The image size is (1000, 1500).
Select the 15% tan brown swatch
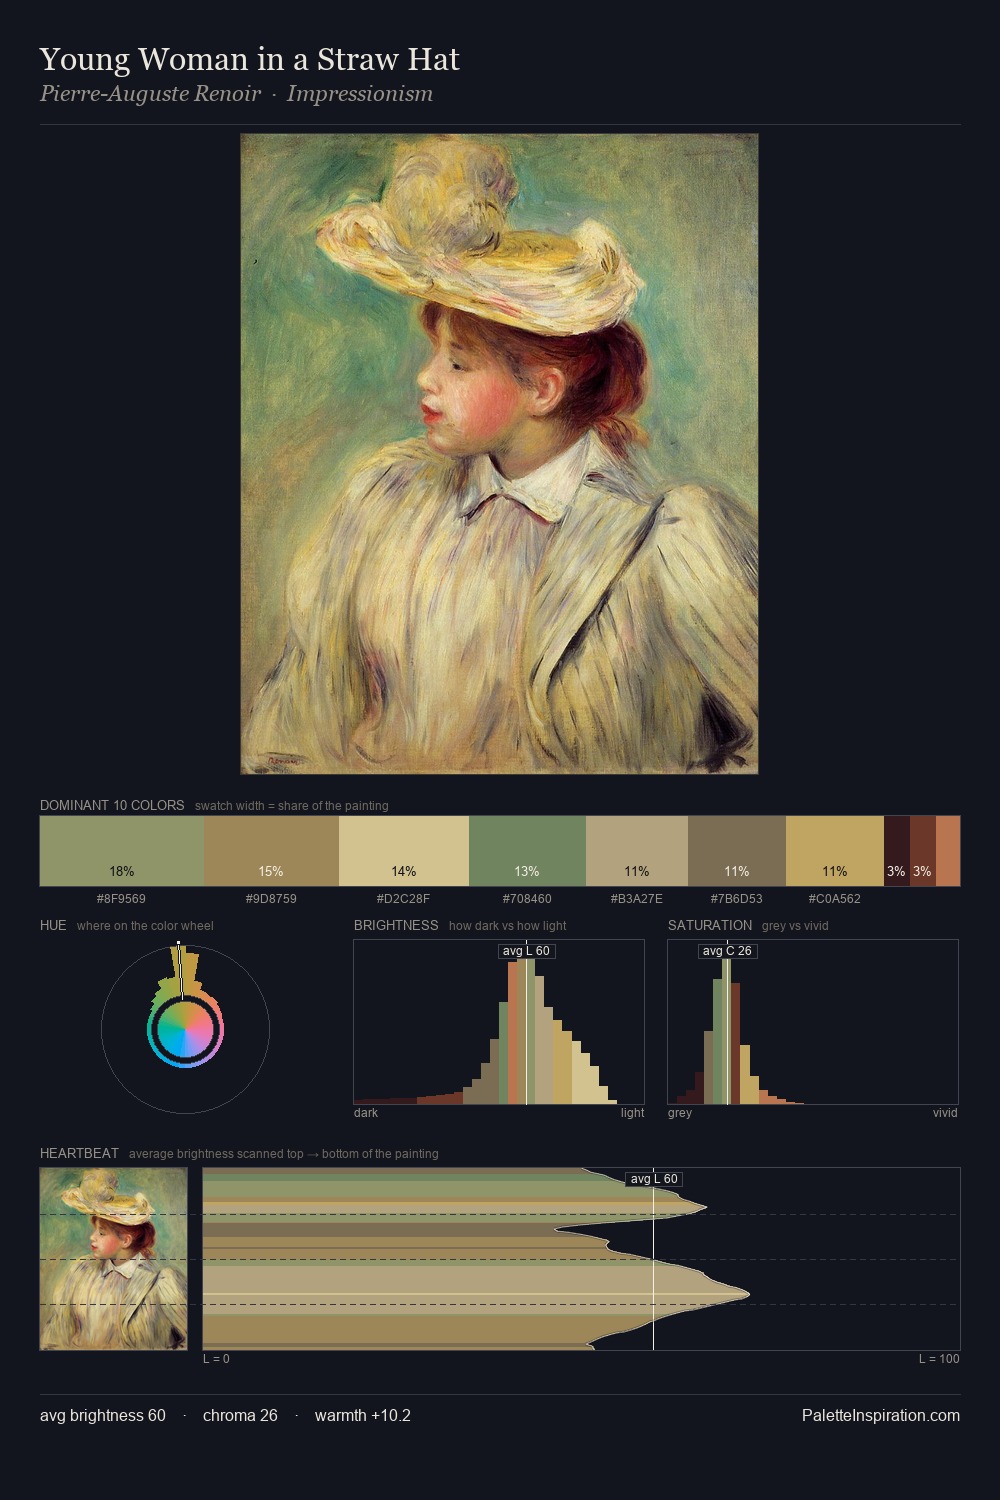pyautogui.click(x=271, y=851)
